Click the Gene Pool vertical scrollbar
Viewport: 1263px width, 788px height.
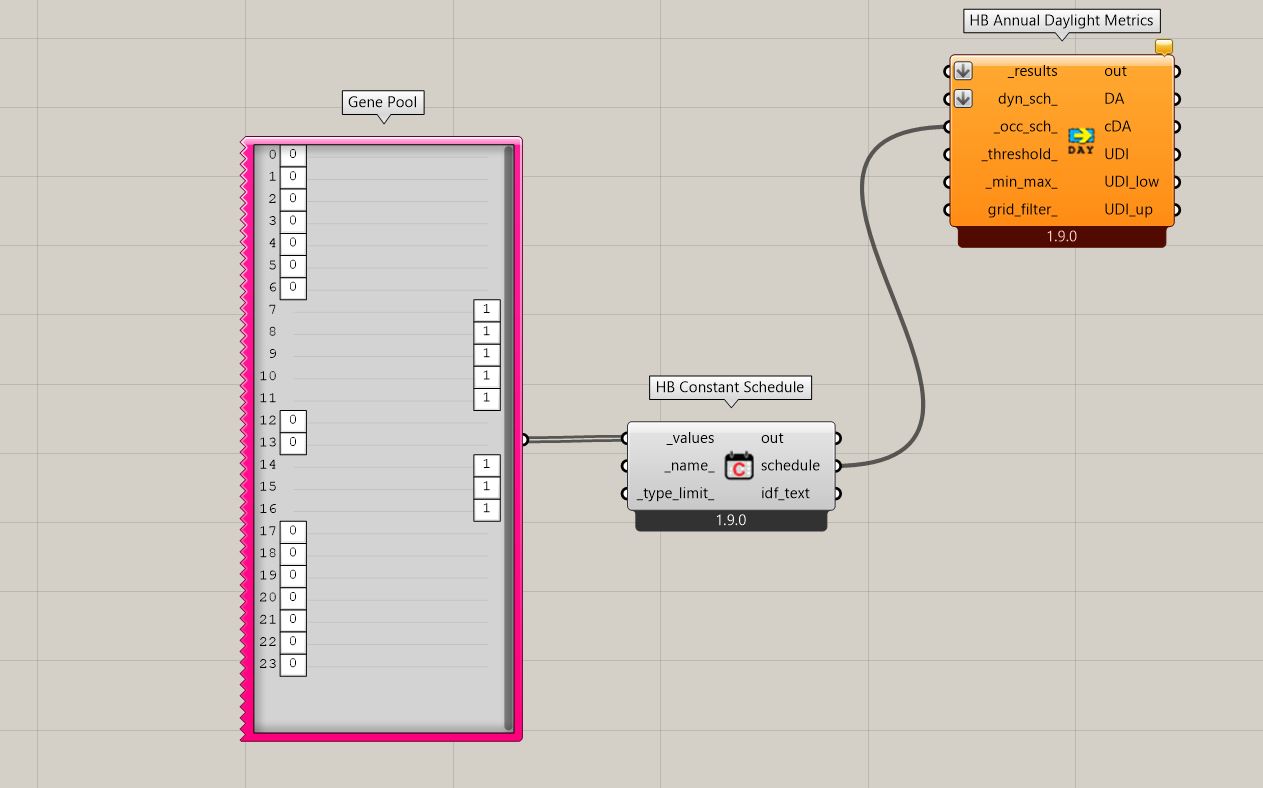[x=509, y=438]
